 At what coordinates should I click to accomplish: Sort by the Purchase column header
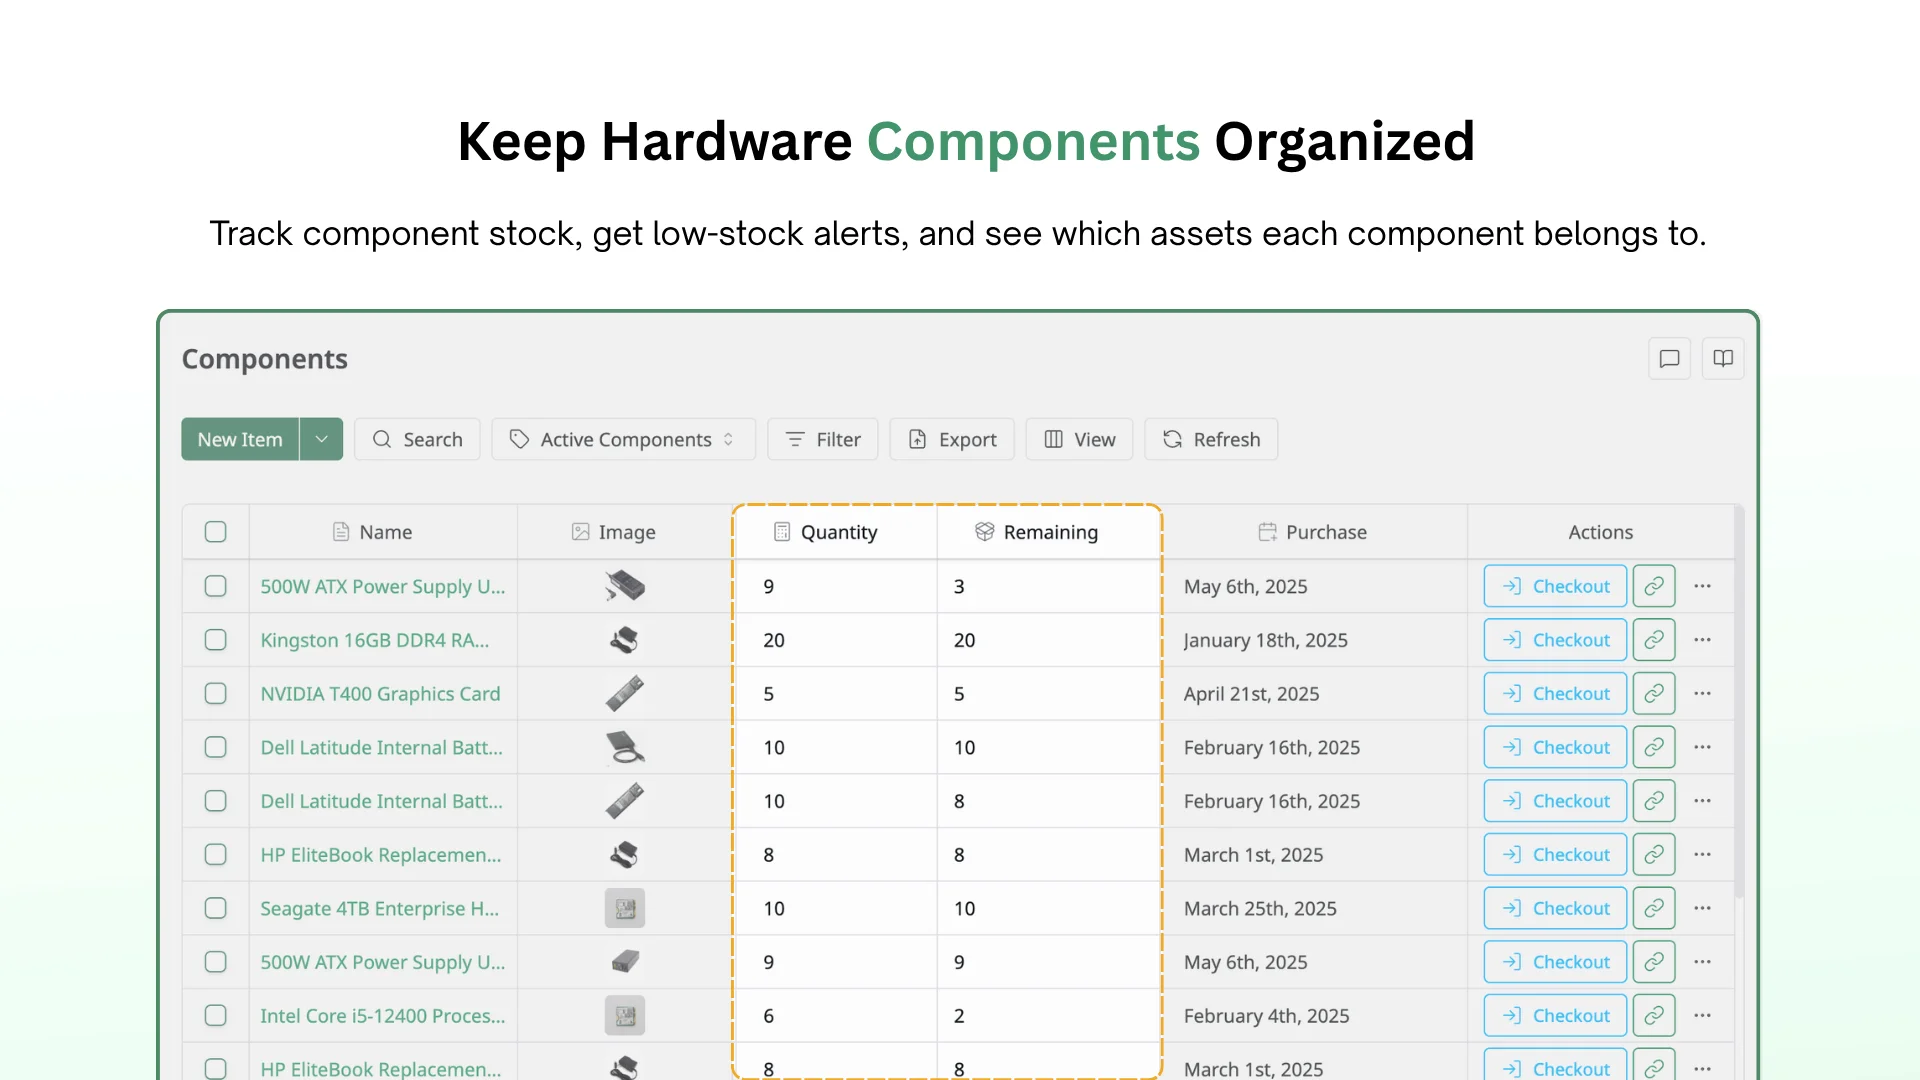(1313, 532)
